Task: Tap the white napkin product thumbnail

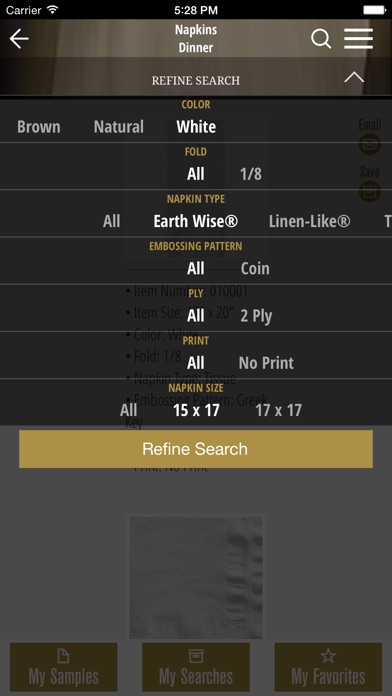Action: (x=196, y=577)
